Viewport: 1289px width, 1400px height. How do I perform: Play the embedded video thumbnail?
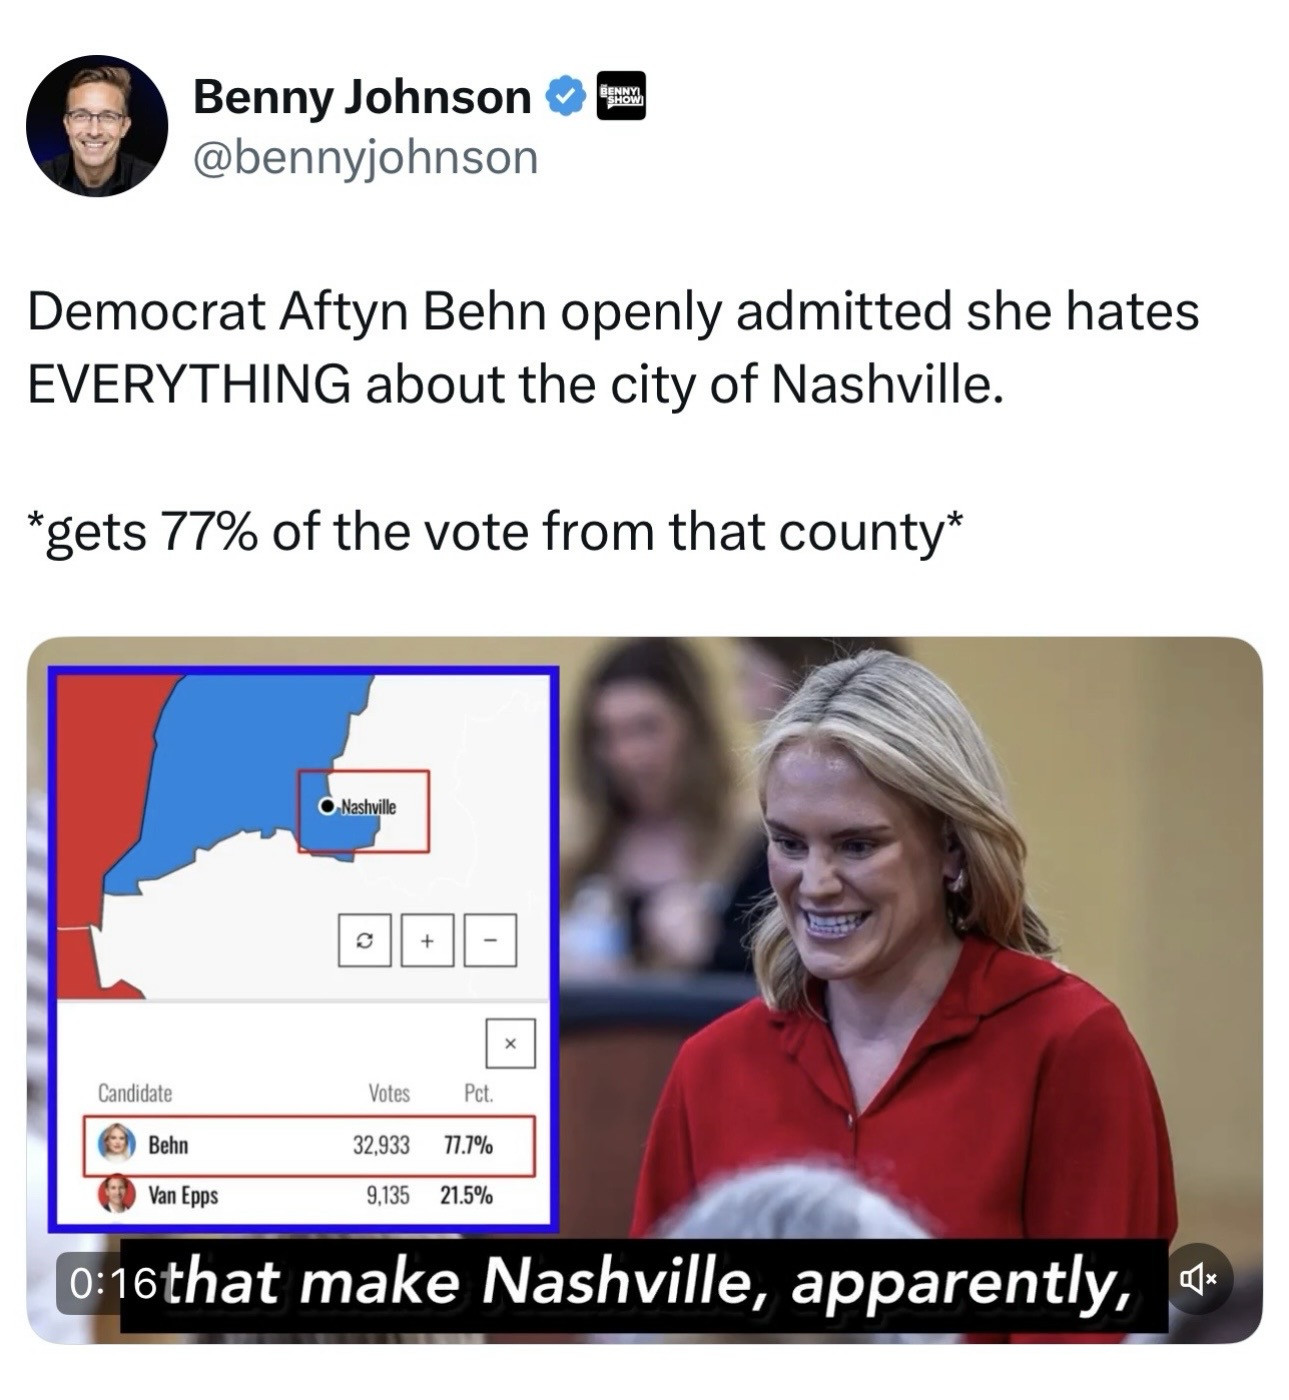[644, 990]
